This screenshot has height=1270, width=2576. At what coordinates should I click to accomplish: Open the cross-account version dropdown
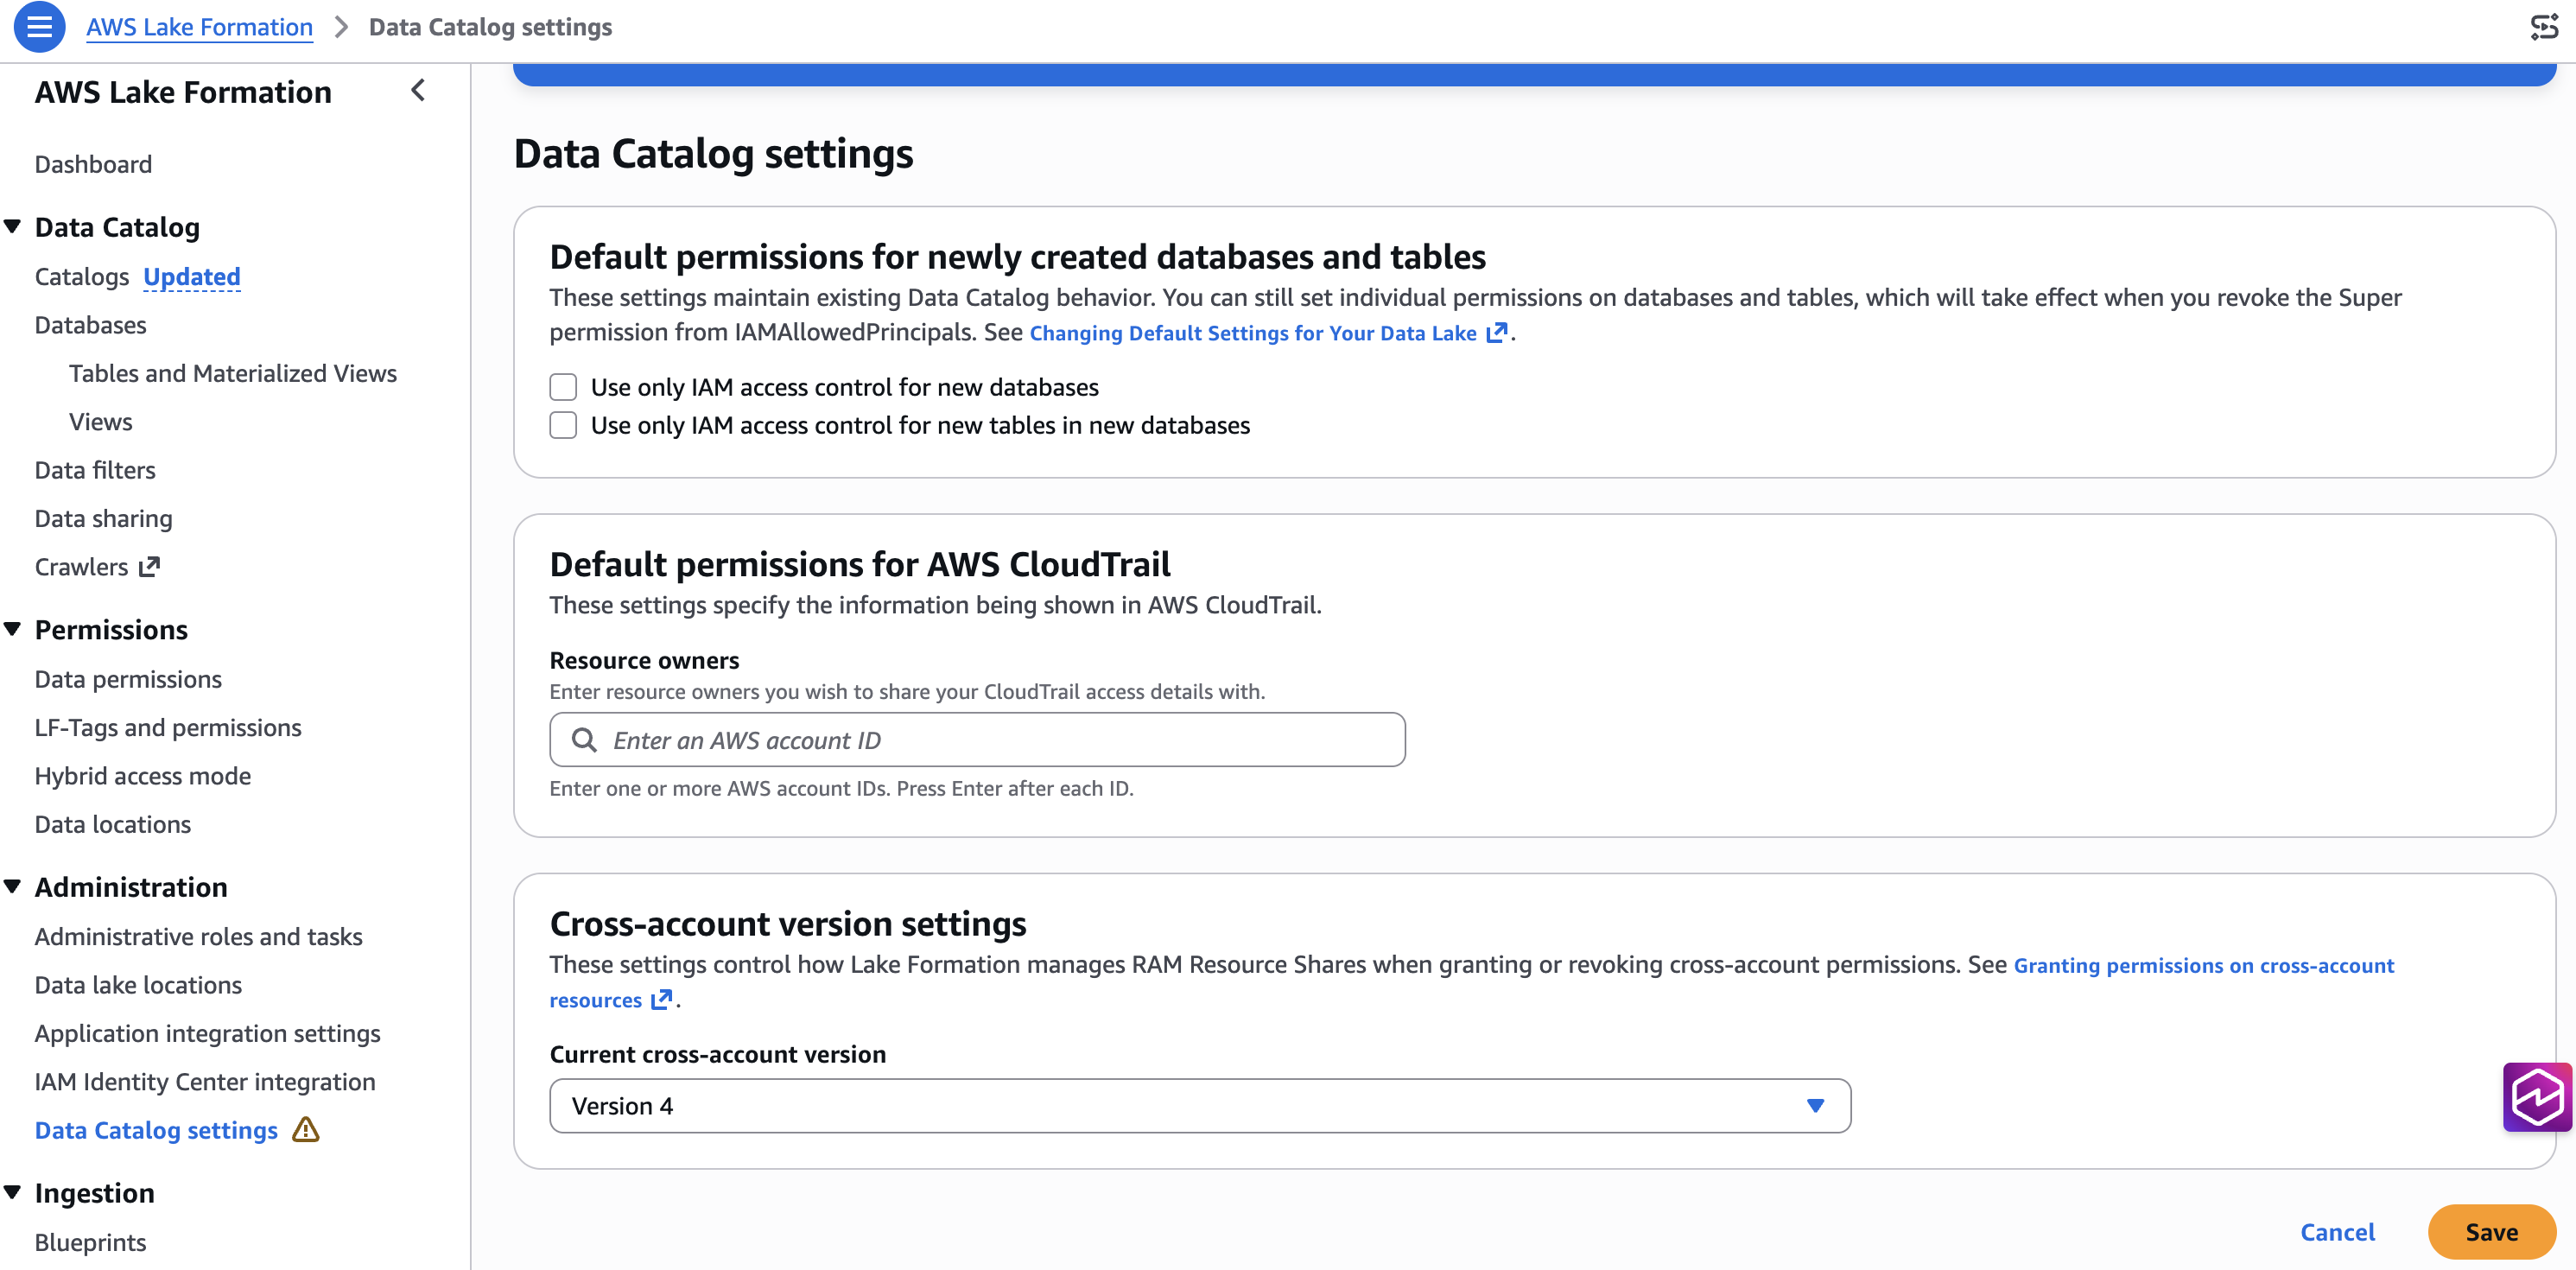(x=1200, y=1106)
